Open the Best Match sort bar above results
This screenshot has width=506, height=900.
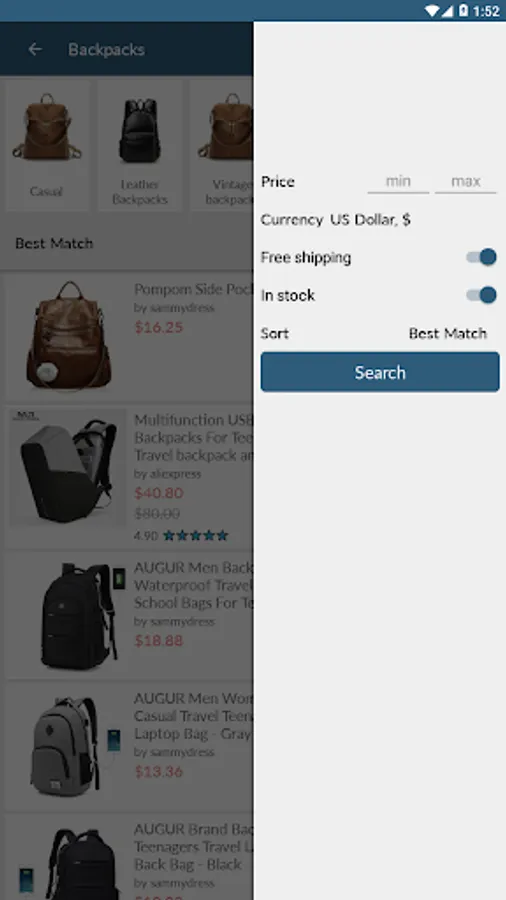coord(126,243)
